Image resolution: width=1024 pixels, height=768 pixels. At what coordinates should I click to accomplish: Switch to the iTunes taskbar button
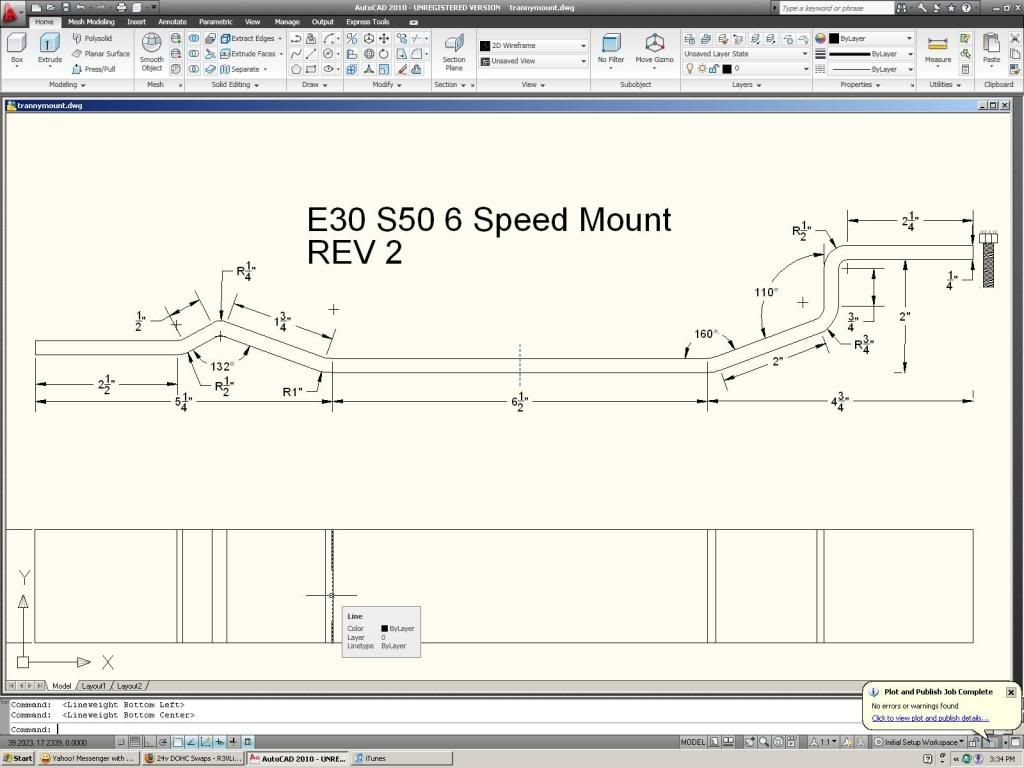click(402, 758)
